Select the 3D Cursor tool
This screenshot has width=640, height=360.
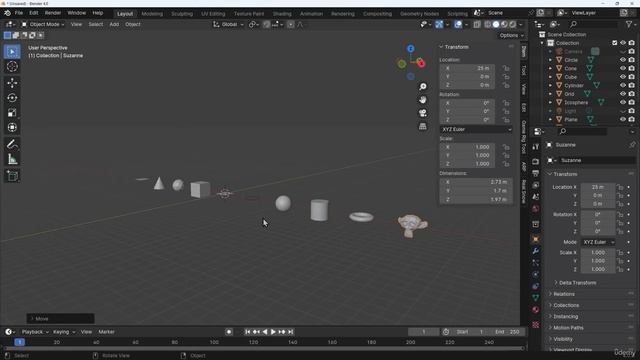pos(12,67)
